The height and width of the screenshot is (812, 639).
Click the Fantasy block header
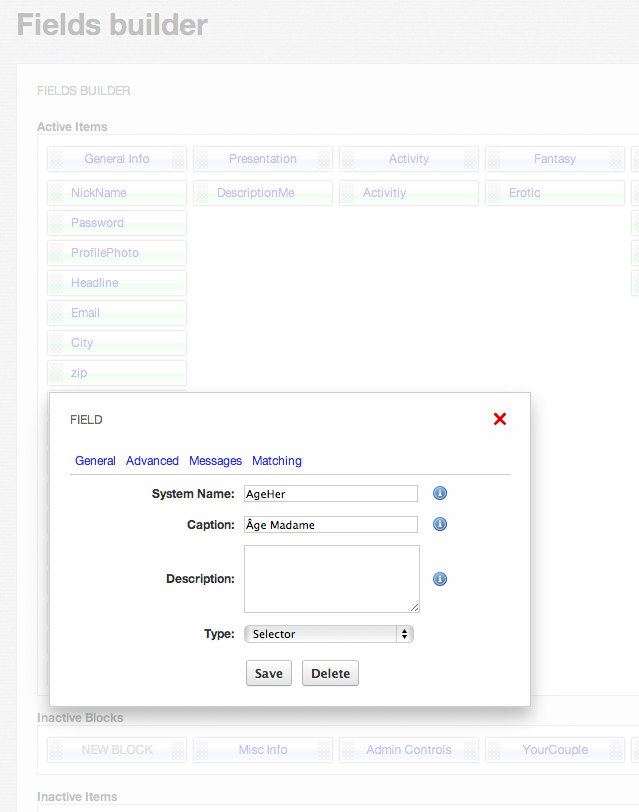click(555, 159)
